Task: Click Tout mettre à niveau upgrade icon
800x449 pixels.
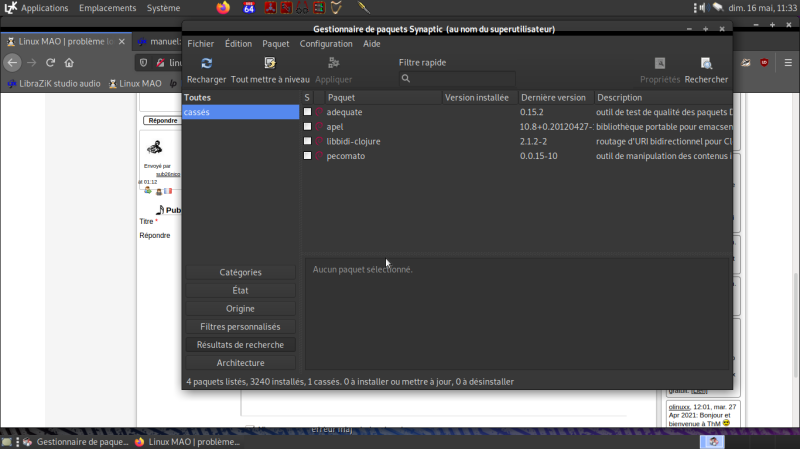Action: click(x=270, y=63)
